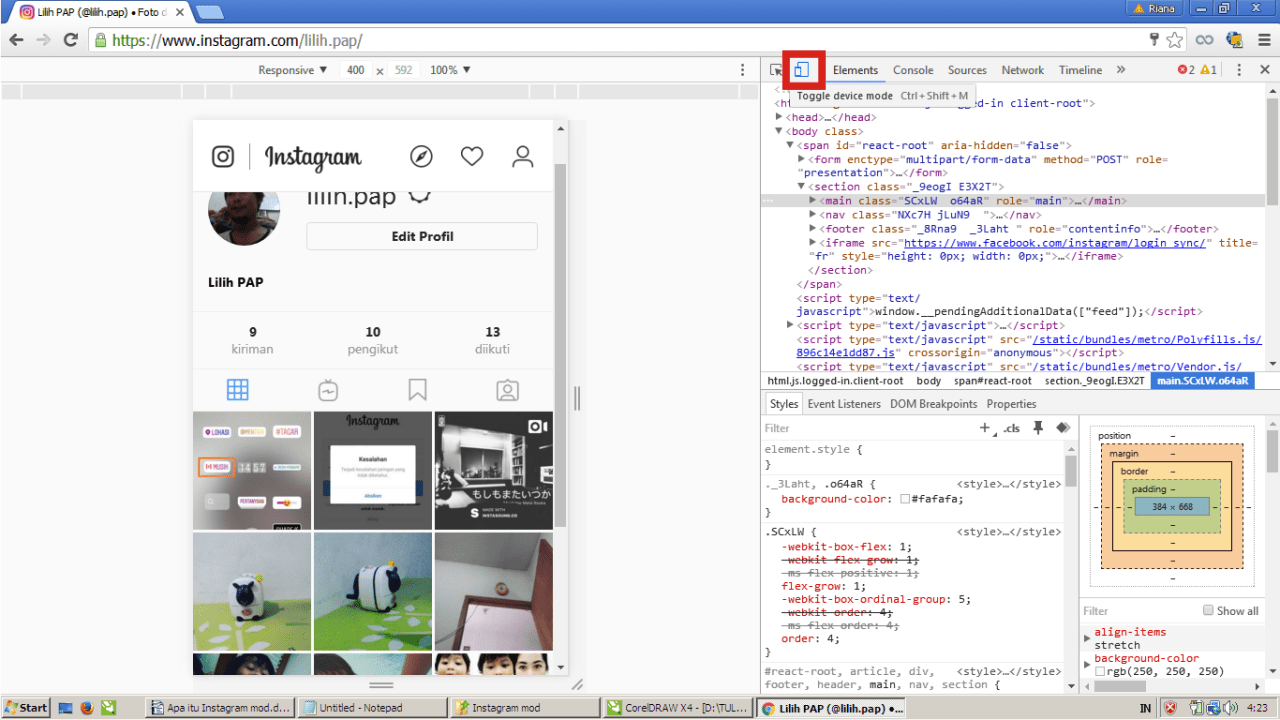Open Instagram Explore compass icon

pos(422,157)
